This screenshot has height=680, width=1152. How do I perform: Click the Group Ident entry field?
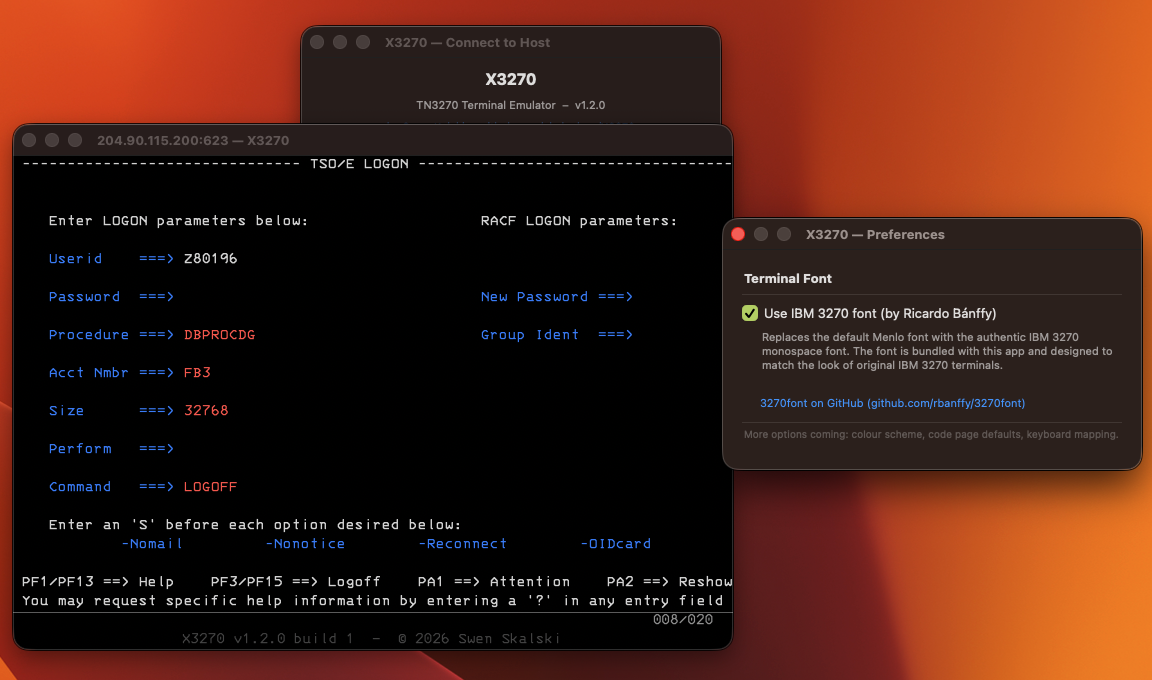click(680, 335)
